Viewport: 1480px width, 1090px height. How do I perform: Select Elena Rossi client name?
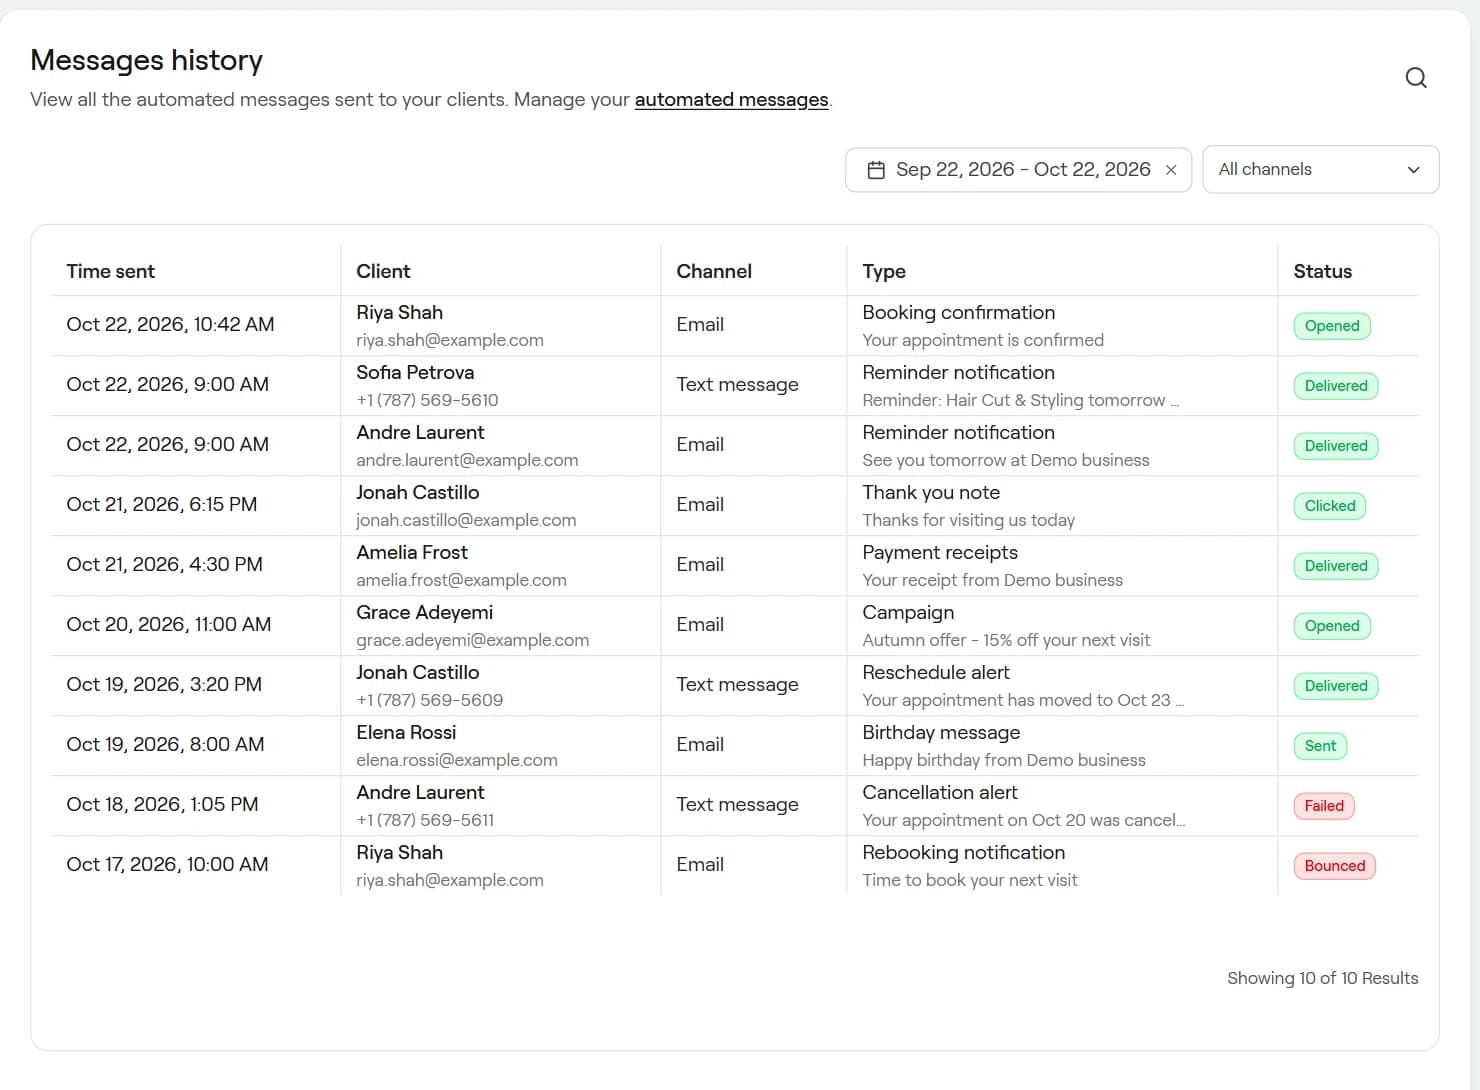[406, 732]
